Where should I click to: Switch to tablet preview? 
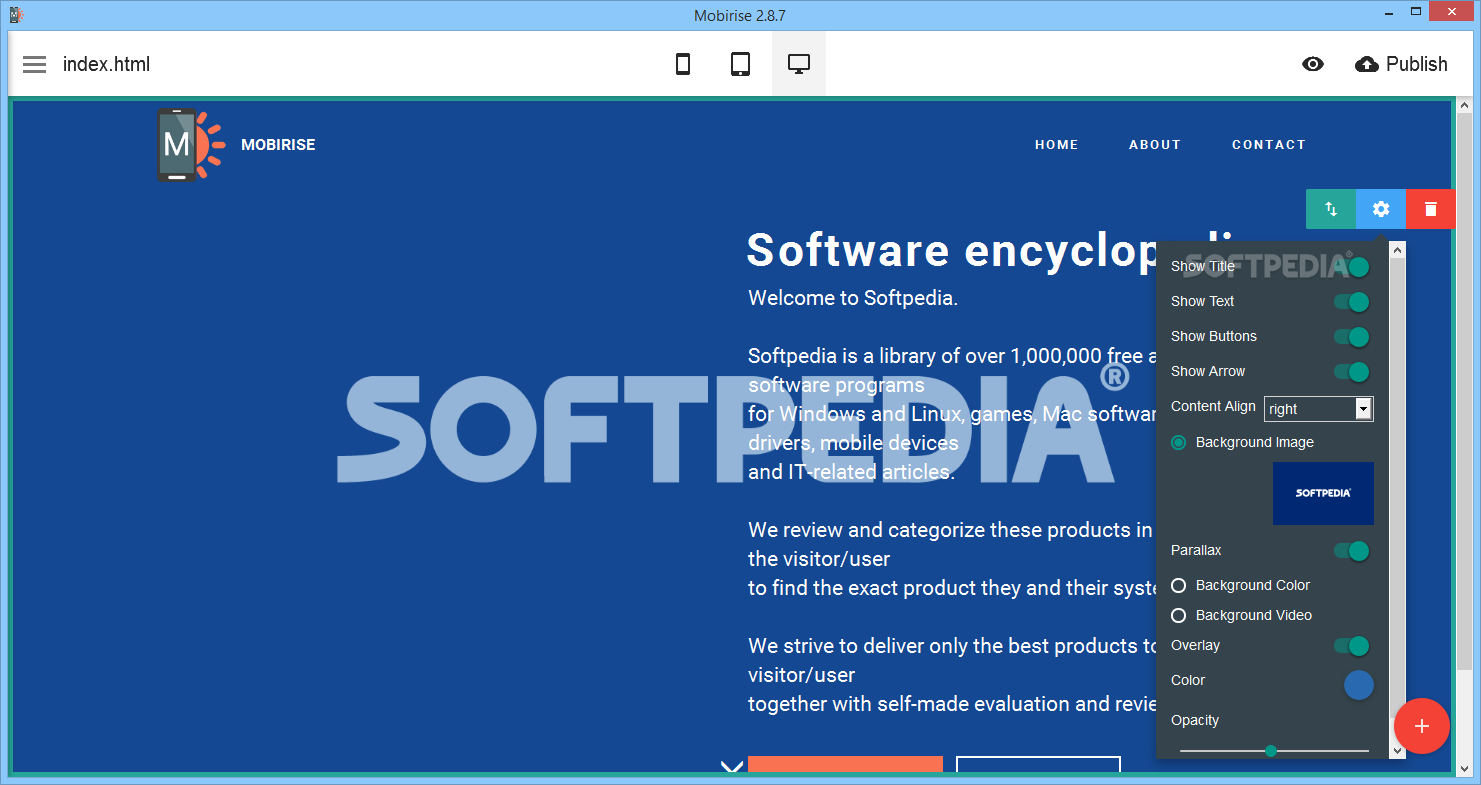[740, 64]
